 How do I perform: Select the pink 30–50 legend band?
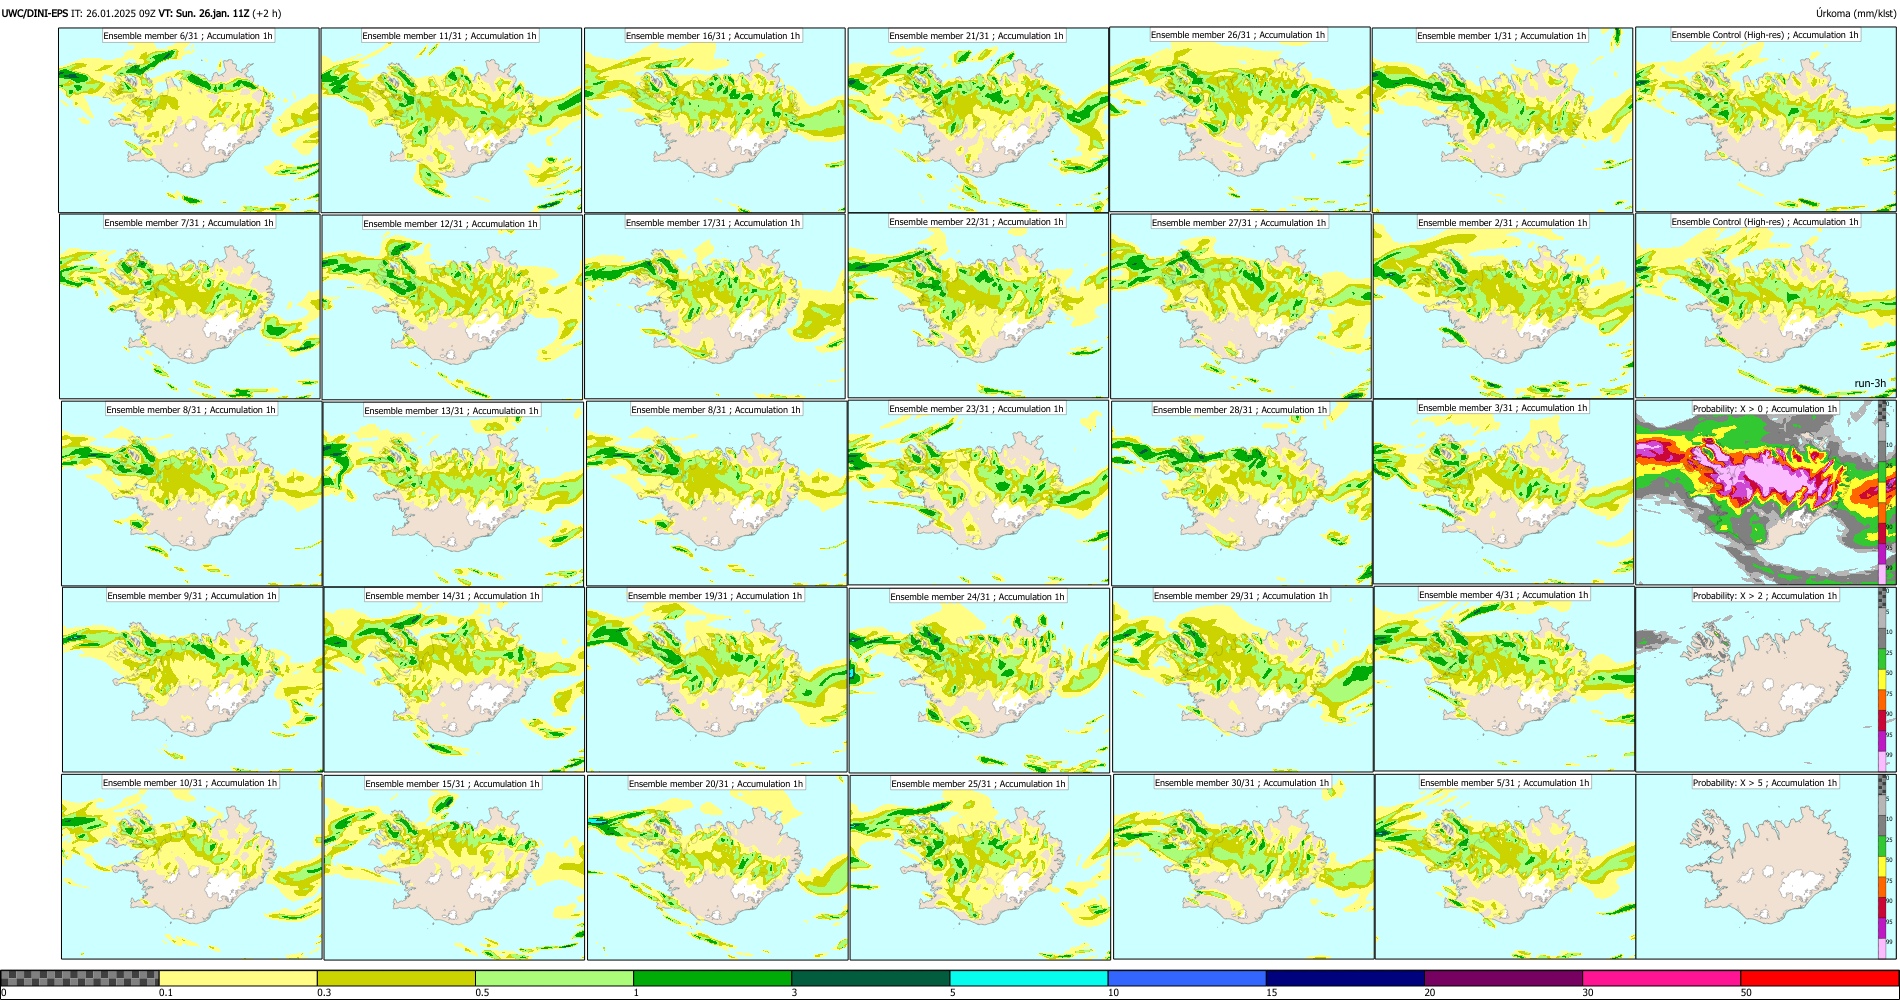(x=1661, y=978)
